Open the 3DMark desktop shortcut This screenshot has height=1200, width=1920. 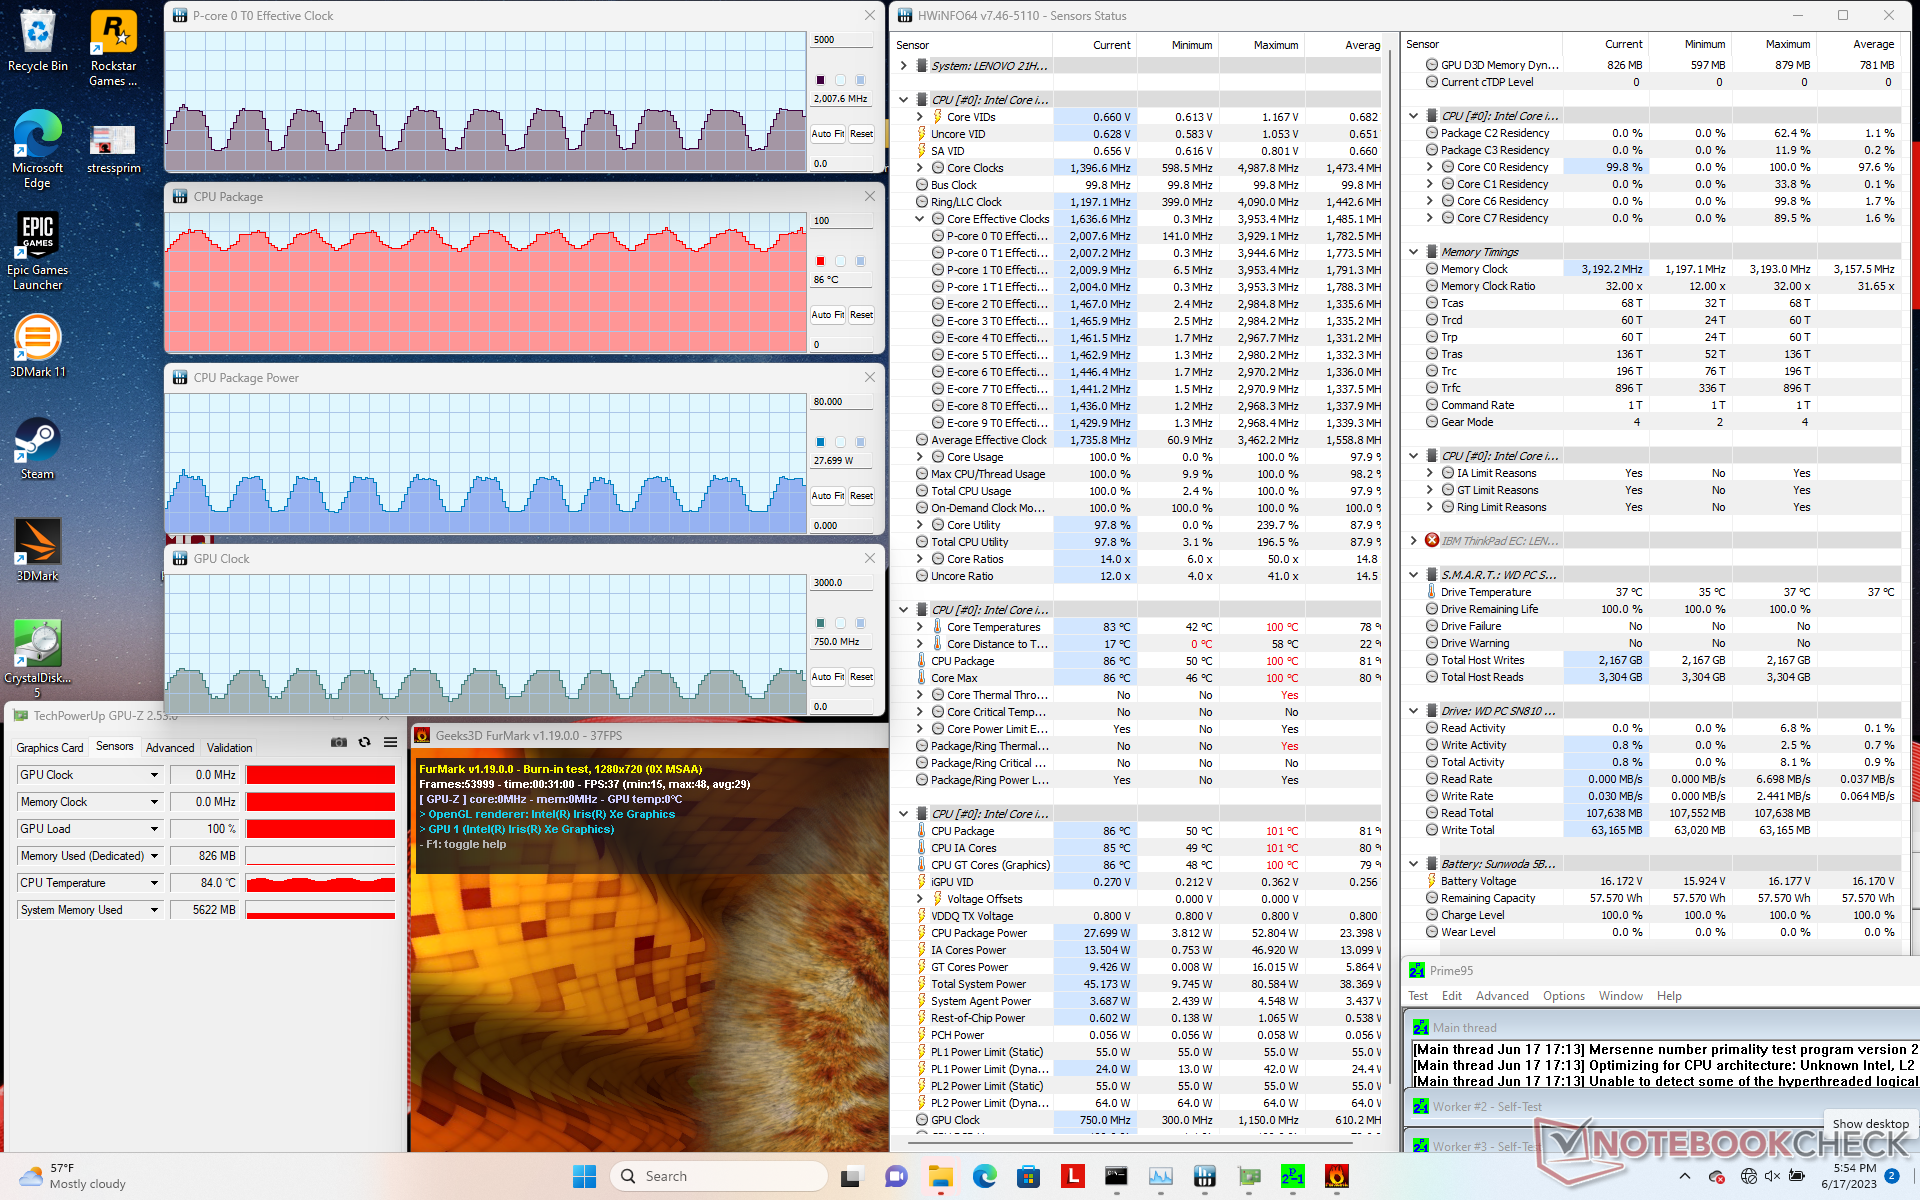pyautogui.click(x=38, y=550)
